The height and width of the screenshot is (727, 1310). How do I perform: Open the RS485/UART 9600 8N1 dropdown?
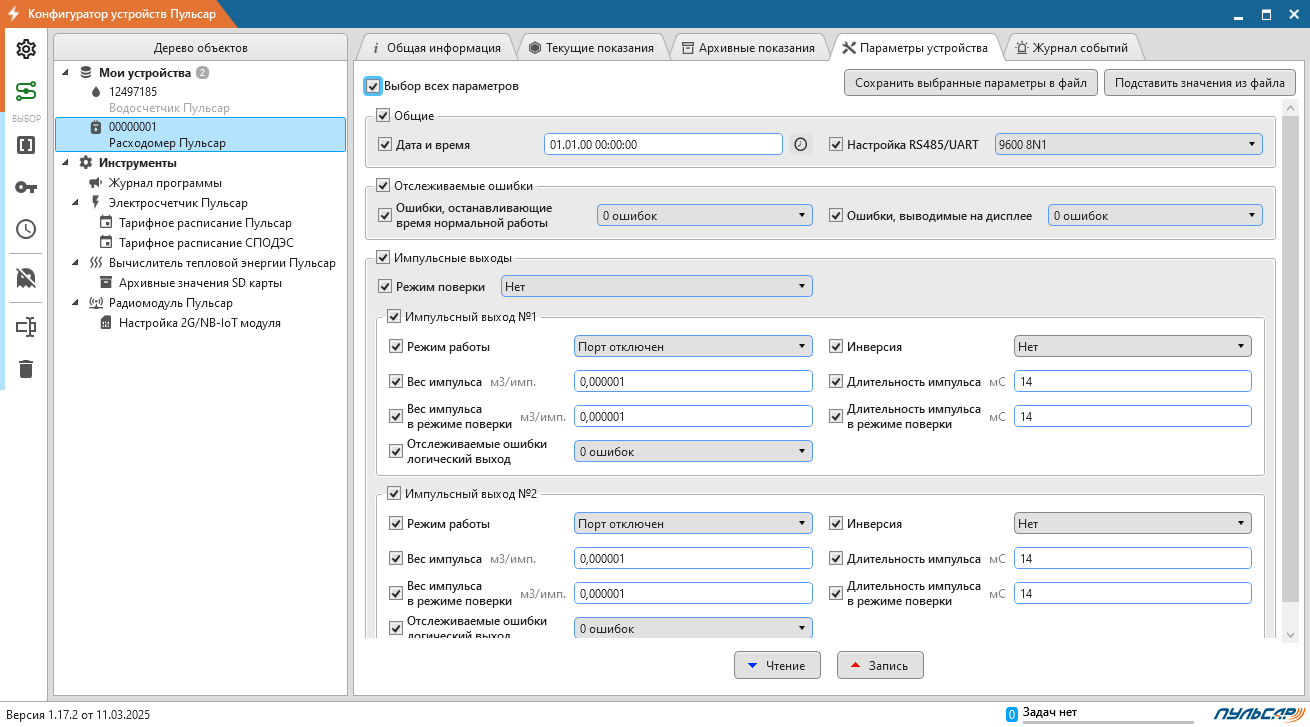(x=1129, y=145)
